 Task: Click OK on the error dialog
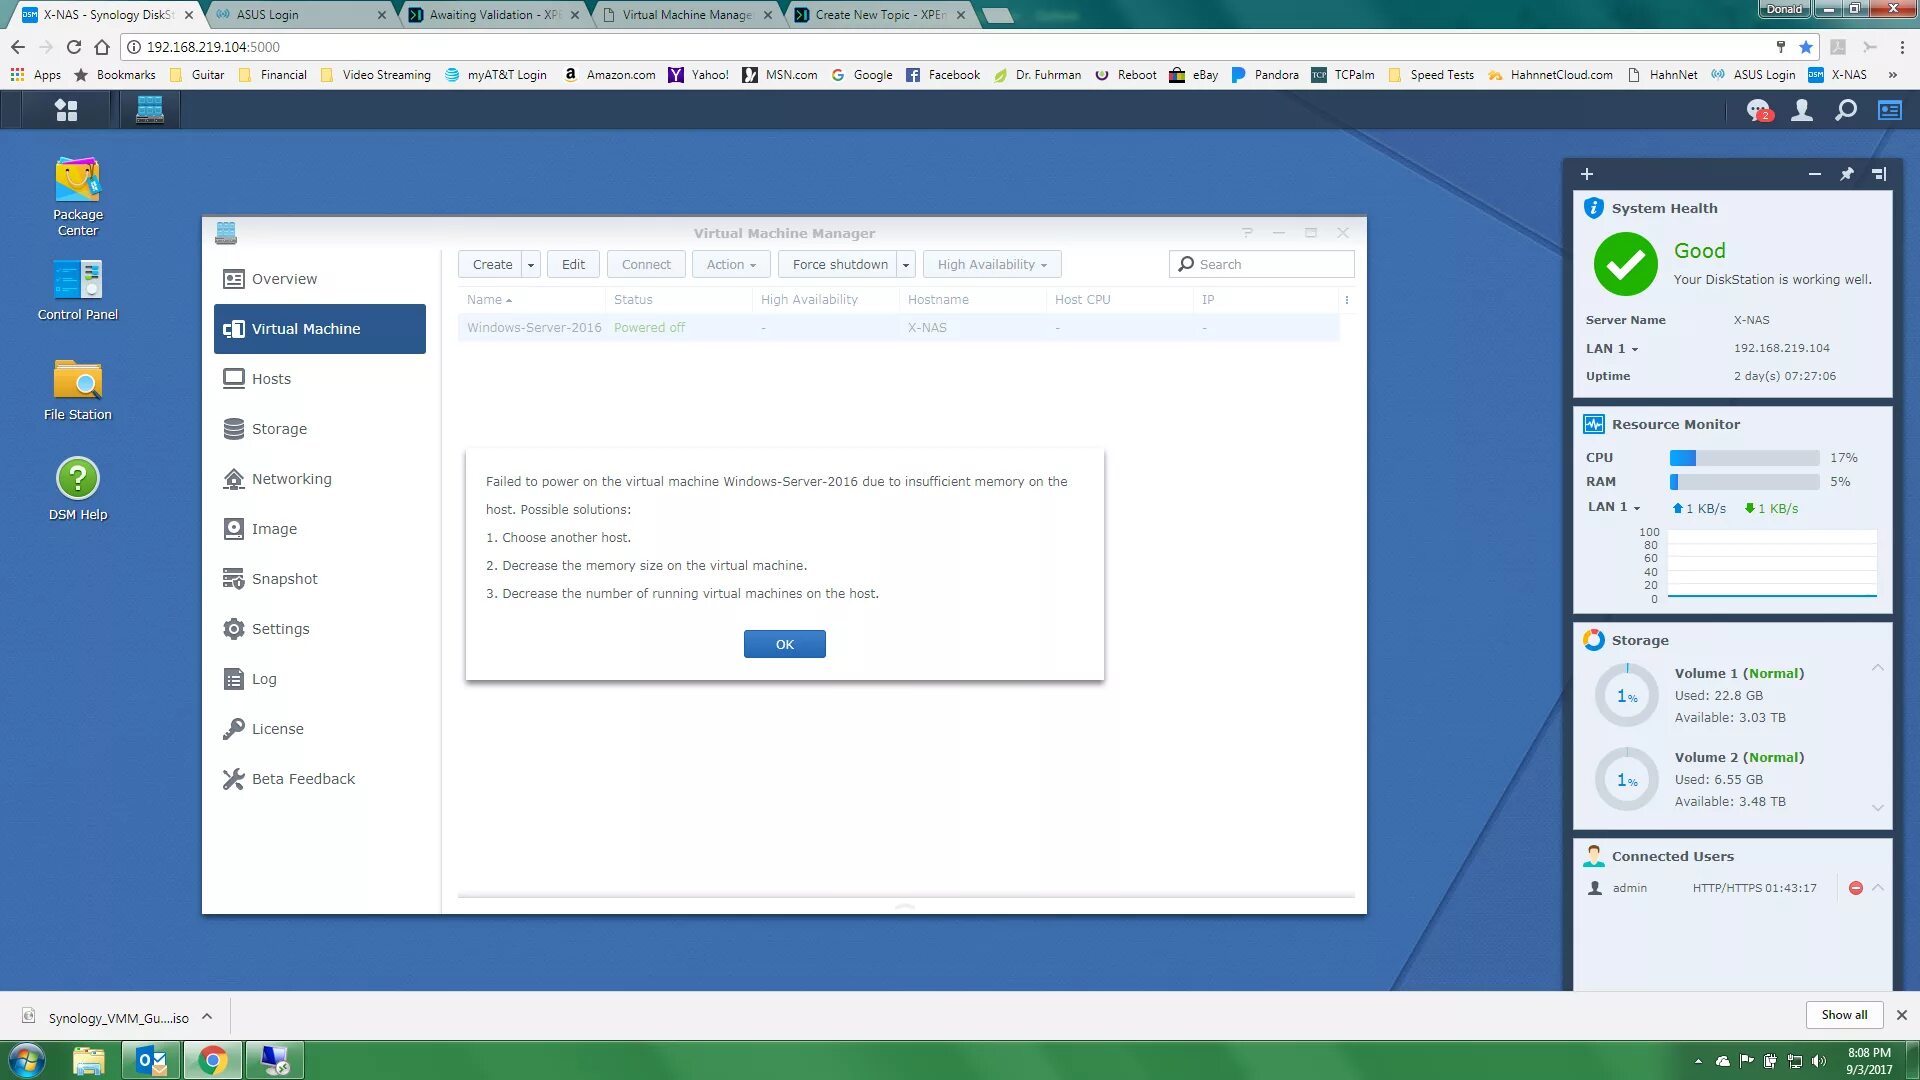tap(784, 644)
